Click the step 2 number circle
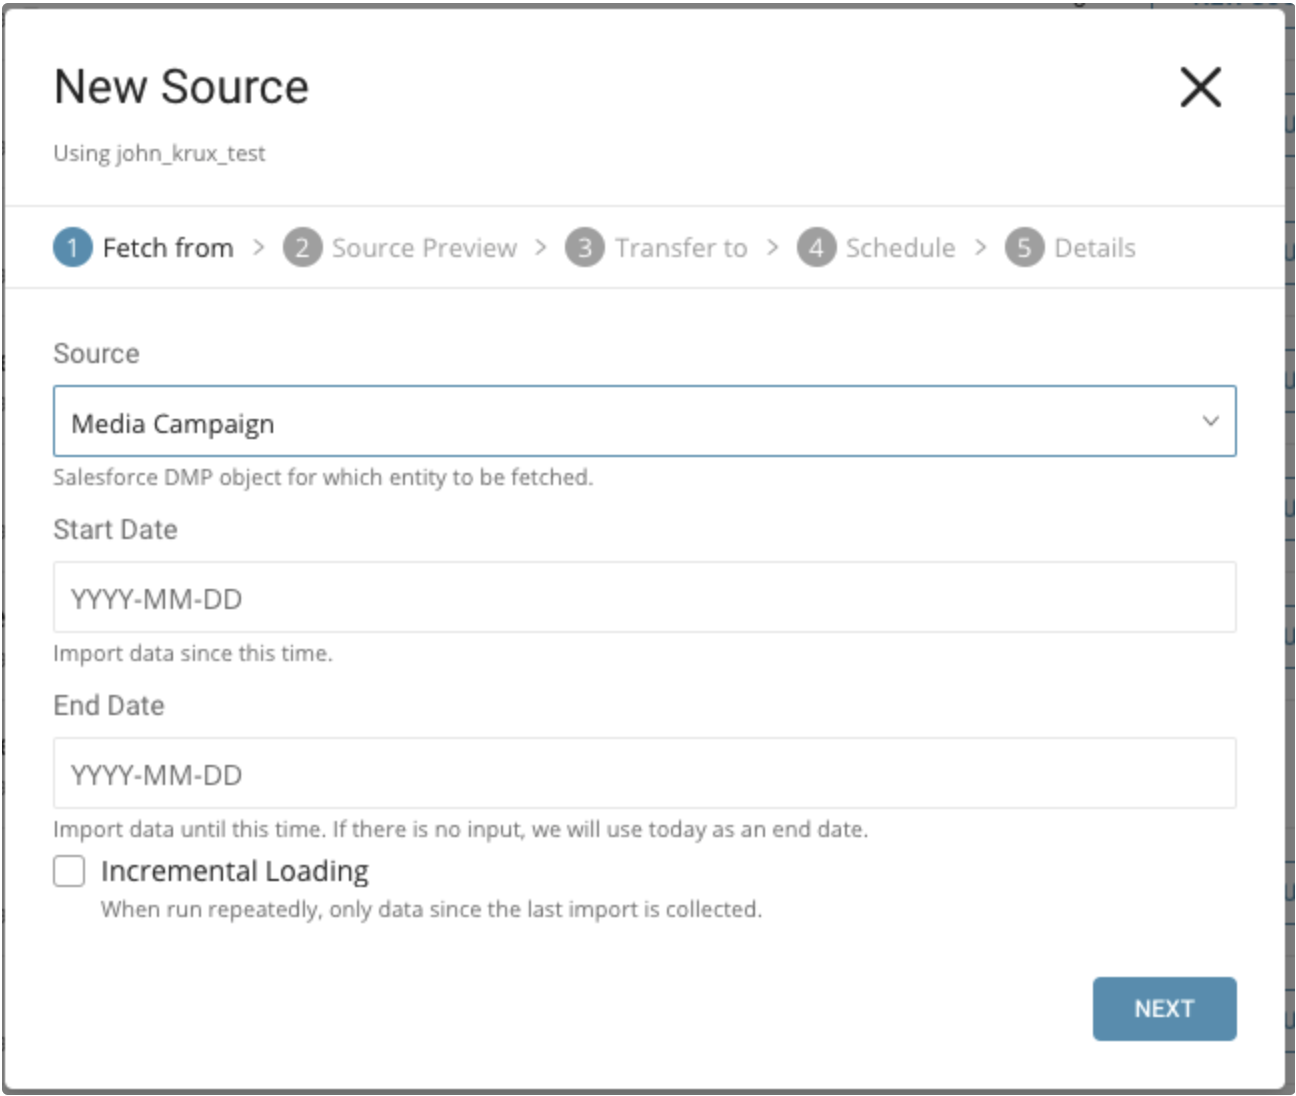 click(302, 248)
